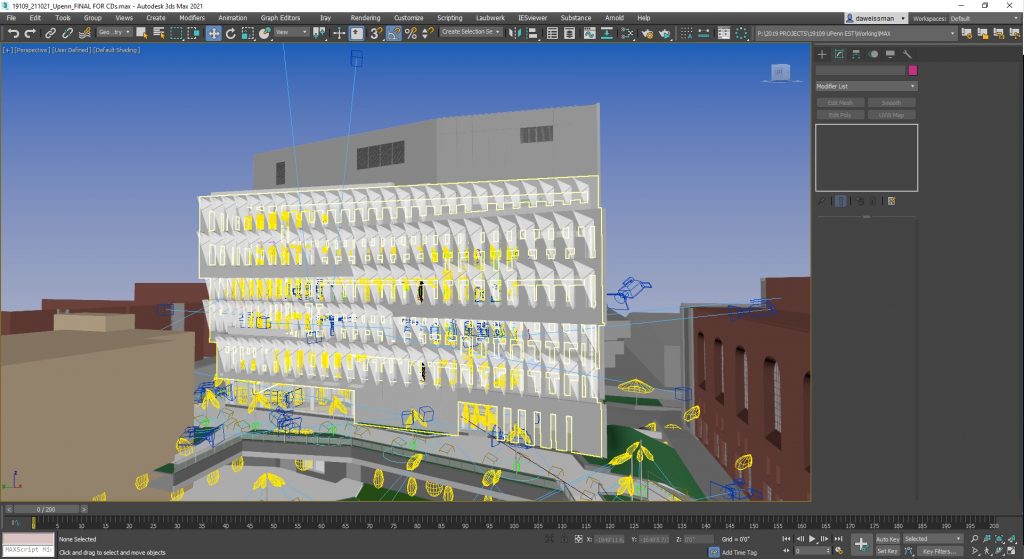Open the Reference Coordinate System View dropdown
Viewport: 1024px width, 559px height.
click(x=291, y=33)
